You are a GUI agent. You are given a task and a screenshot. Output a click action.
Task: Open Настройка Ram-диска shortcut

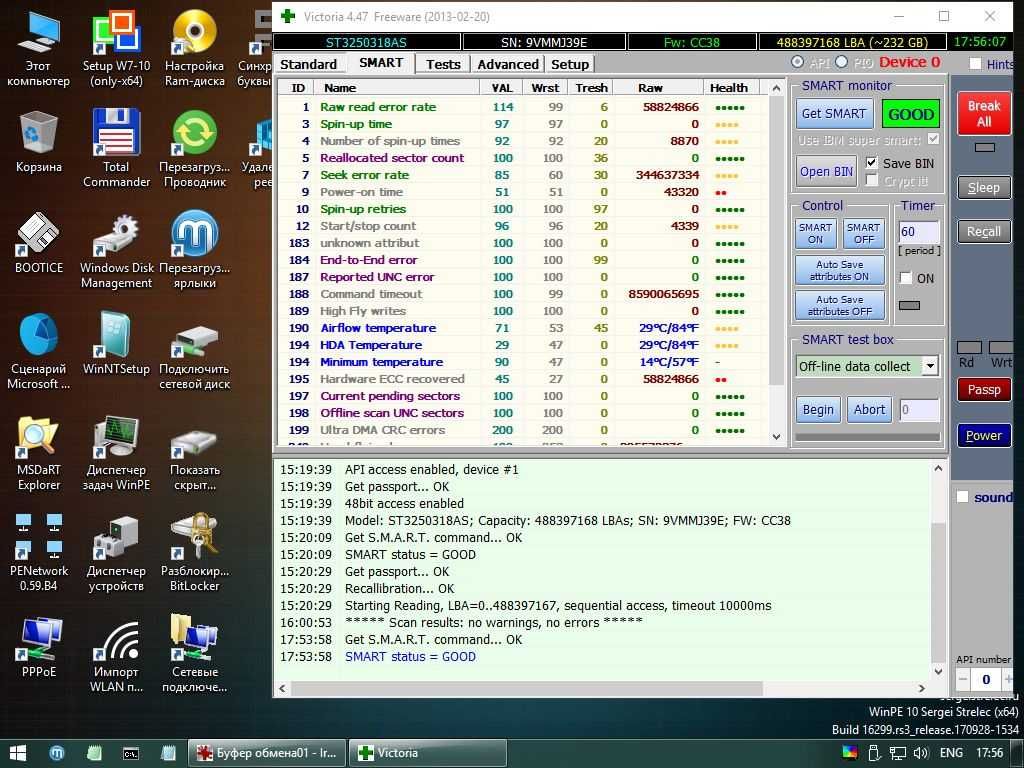pos(195,49)
